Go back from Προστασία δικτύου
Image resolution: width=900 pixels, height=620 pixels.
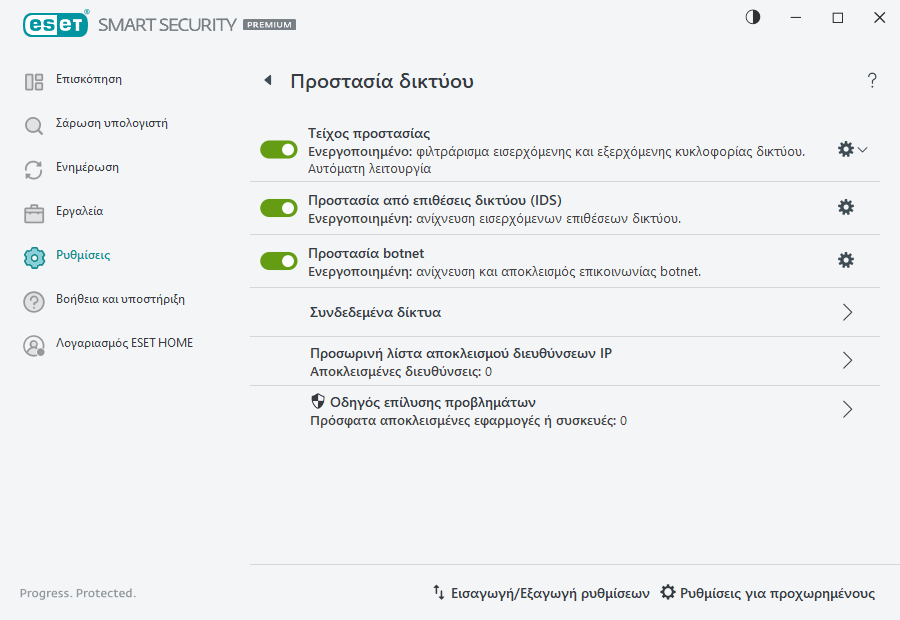(267, 81)
